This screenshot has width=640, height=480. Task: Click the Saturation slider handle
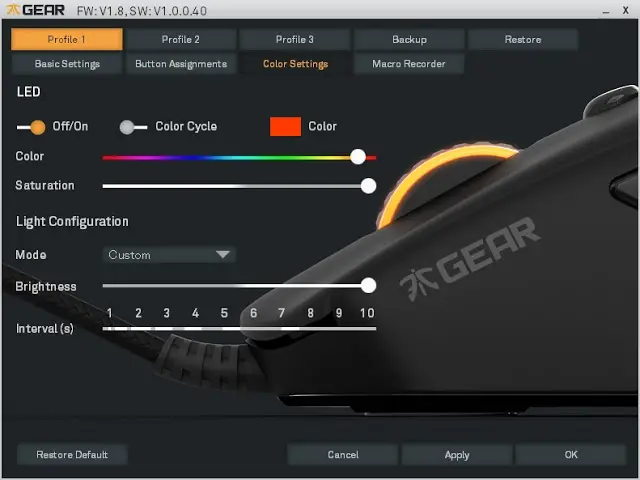pyautogui.click(x=368, y=186)
